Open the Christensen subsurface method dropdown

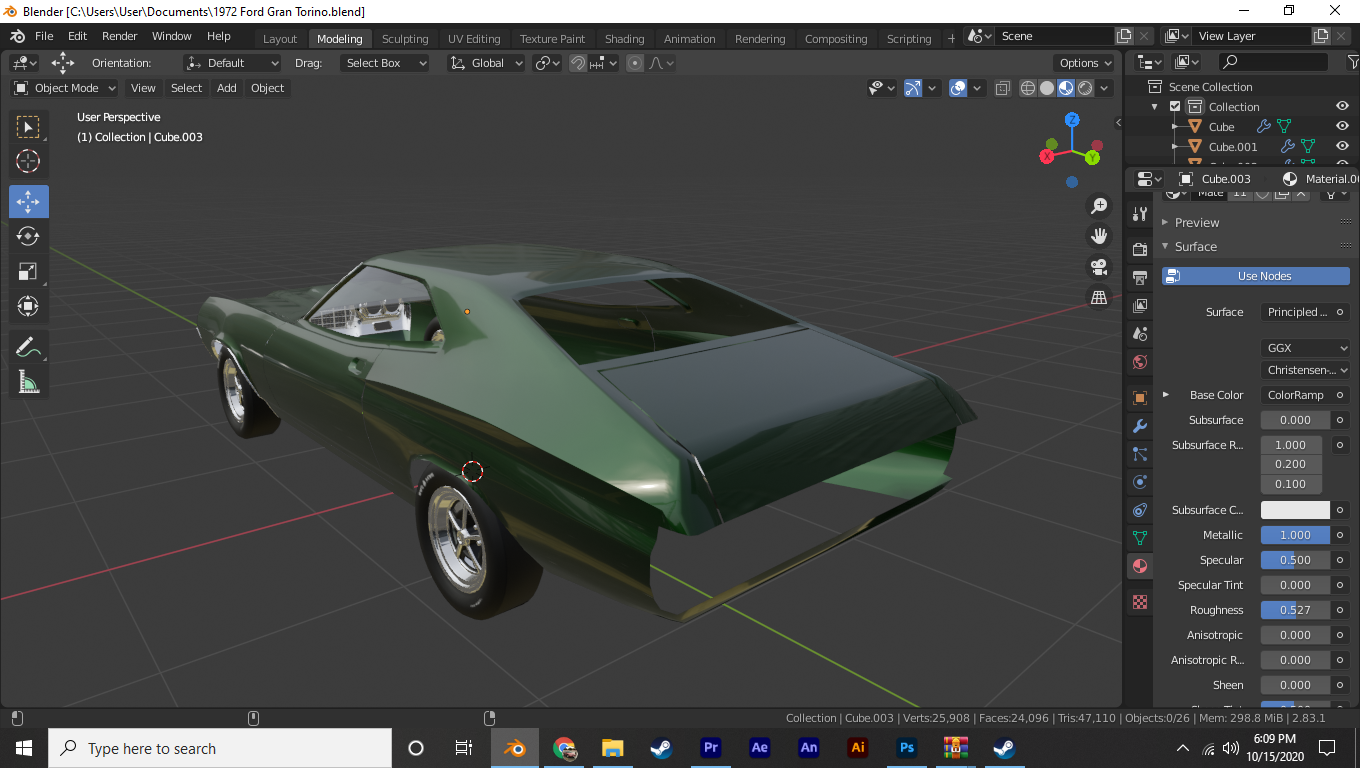point(1305,370)
